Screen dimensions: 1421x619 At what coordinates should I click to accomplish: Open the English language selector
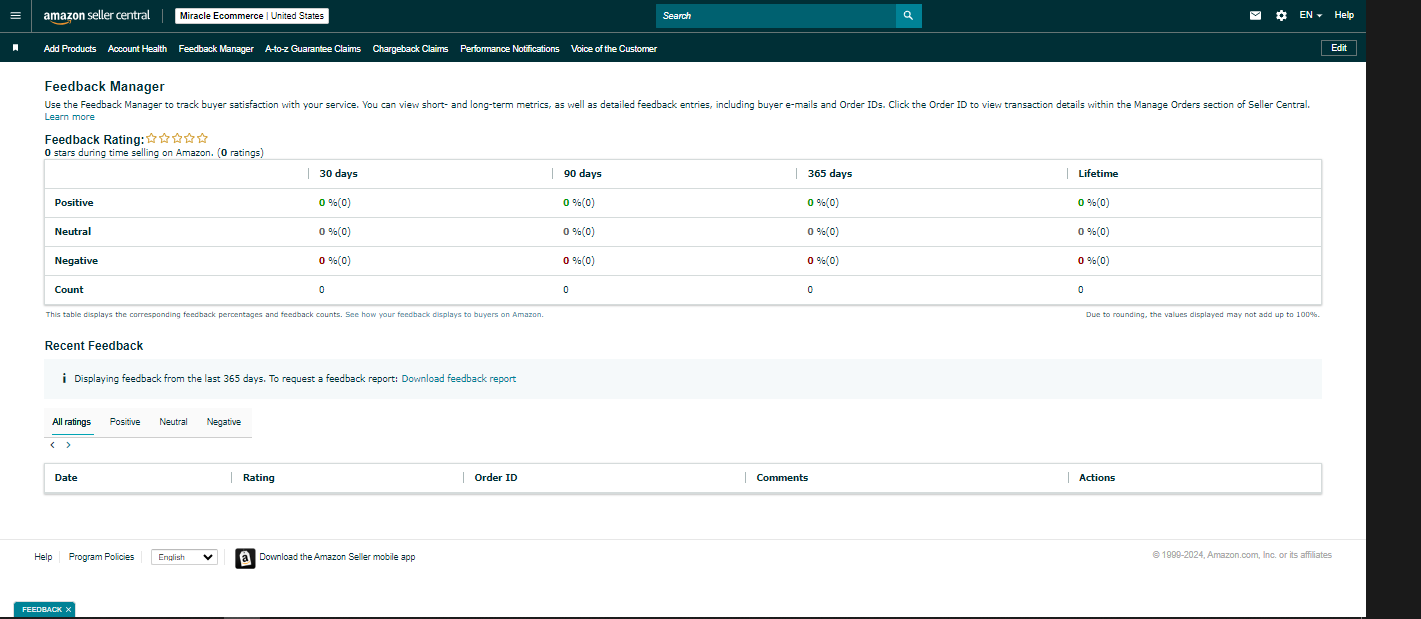pyautogui.click(x=184, y=557)
